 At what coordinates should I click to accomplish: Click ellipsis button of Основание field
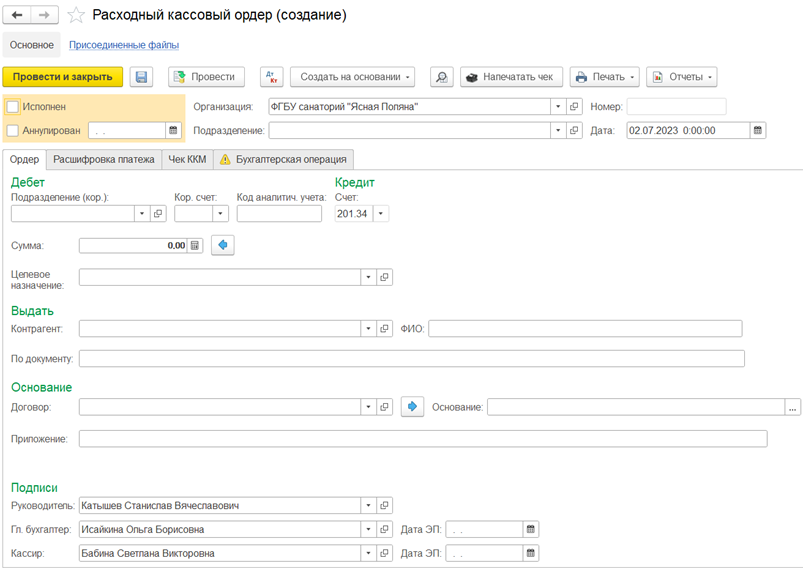792,407
